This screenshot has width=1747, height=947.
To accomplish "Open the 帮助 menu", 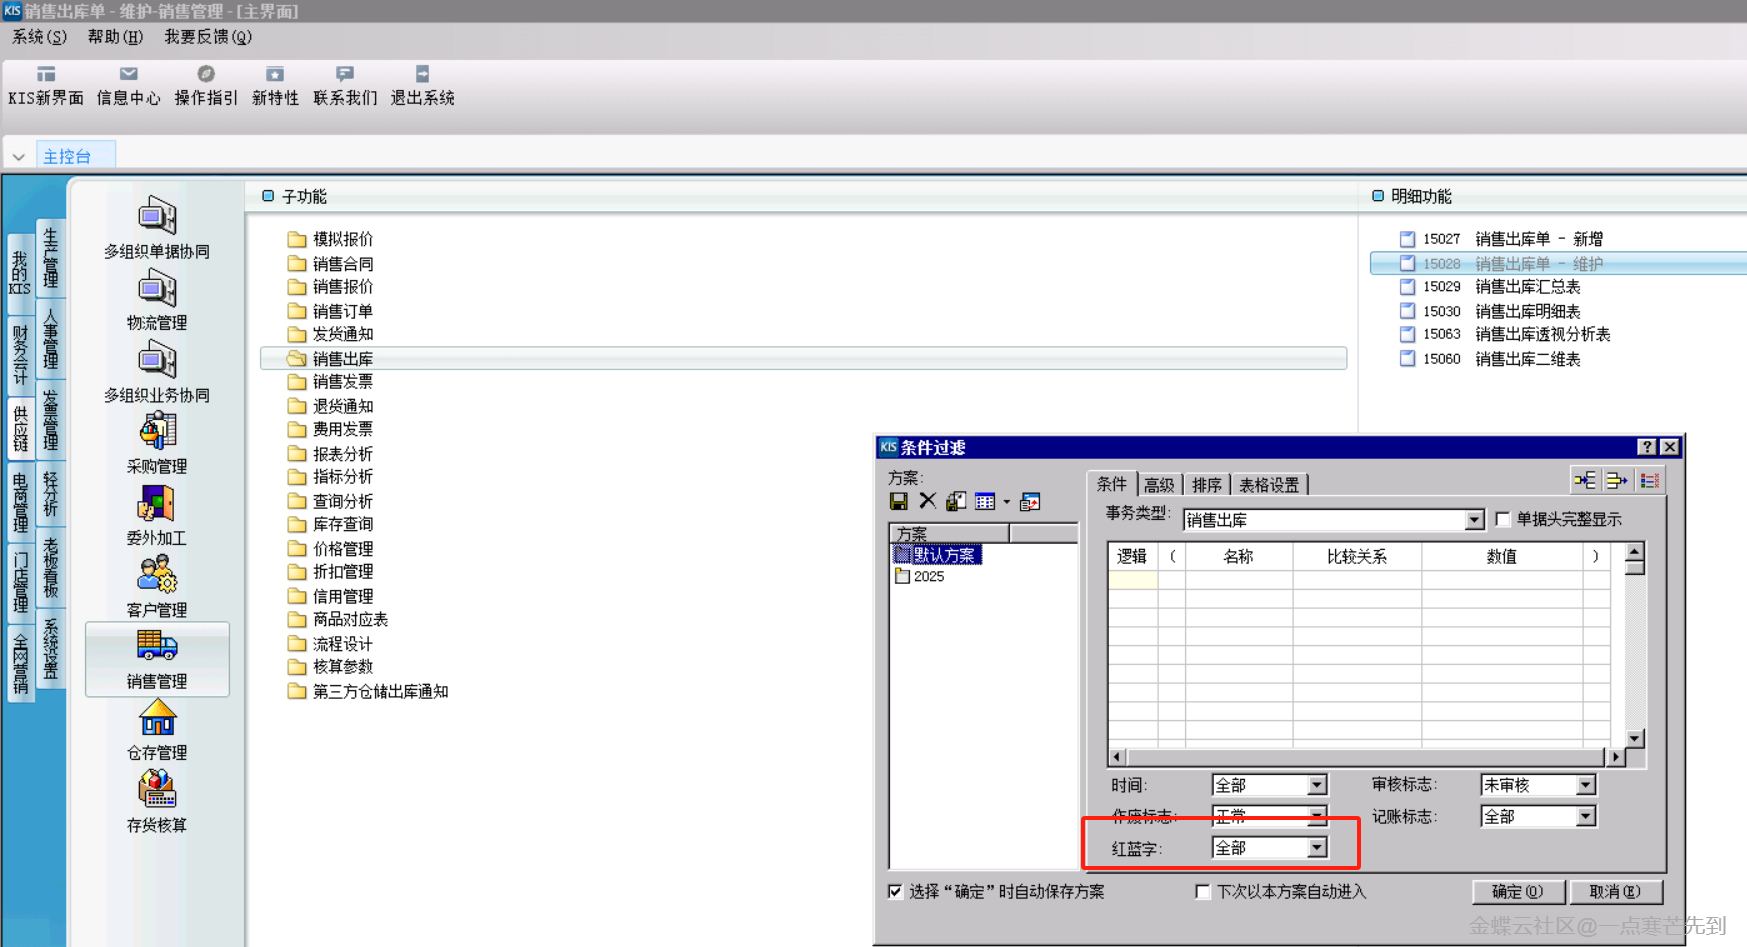I will 115,37.
